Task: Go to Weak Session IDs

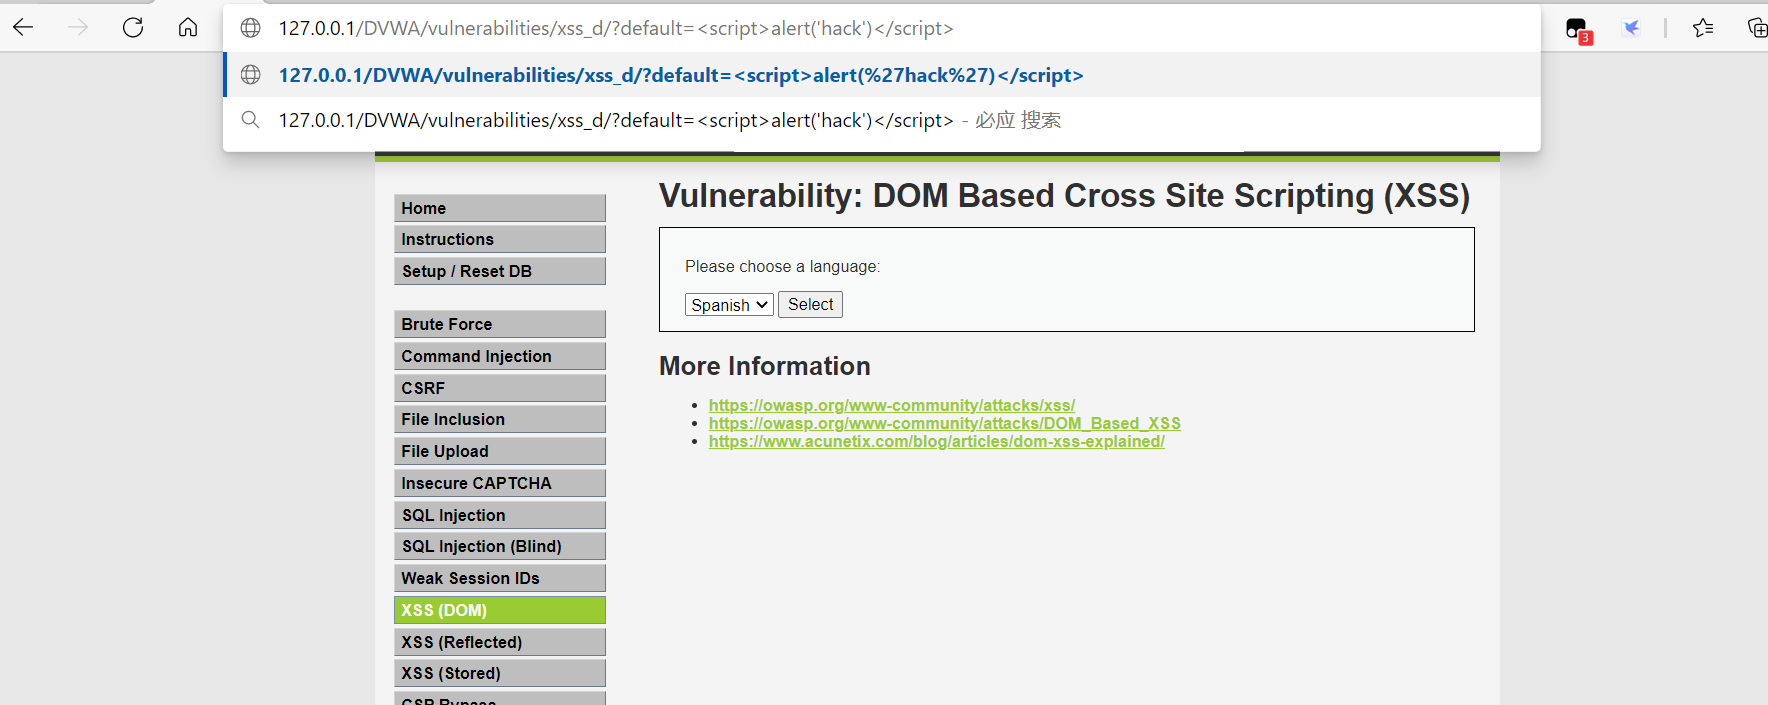Action: pyautogui.click(x=500, y=578)
